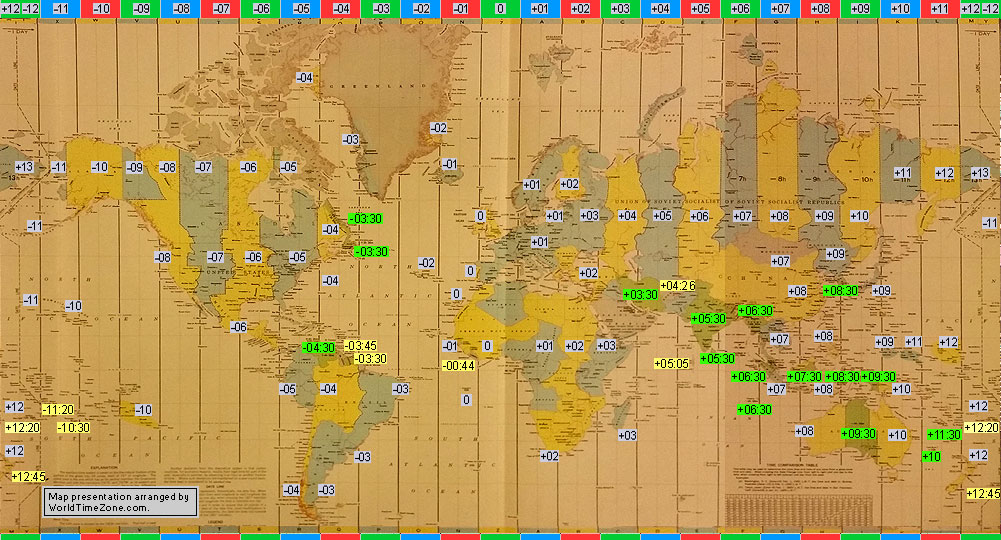Image resolution: width=1001 pixels, height=540 pixels.
Task: Click the +02 cell in the top header strip
Action: pyautogui.click(x=580, y=8)
